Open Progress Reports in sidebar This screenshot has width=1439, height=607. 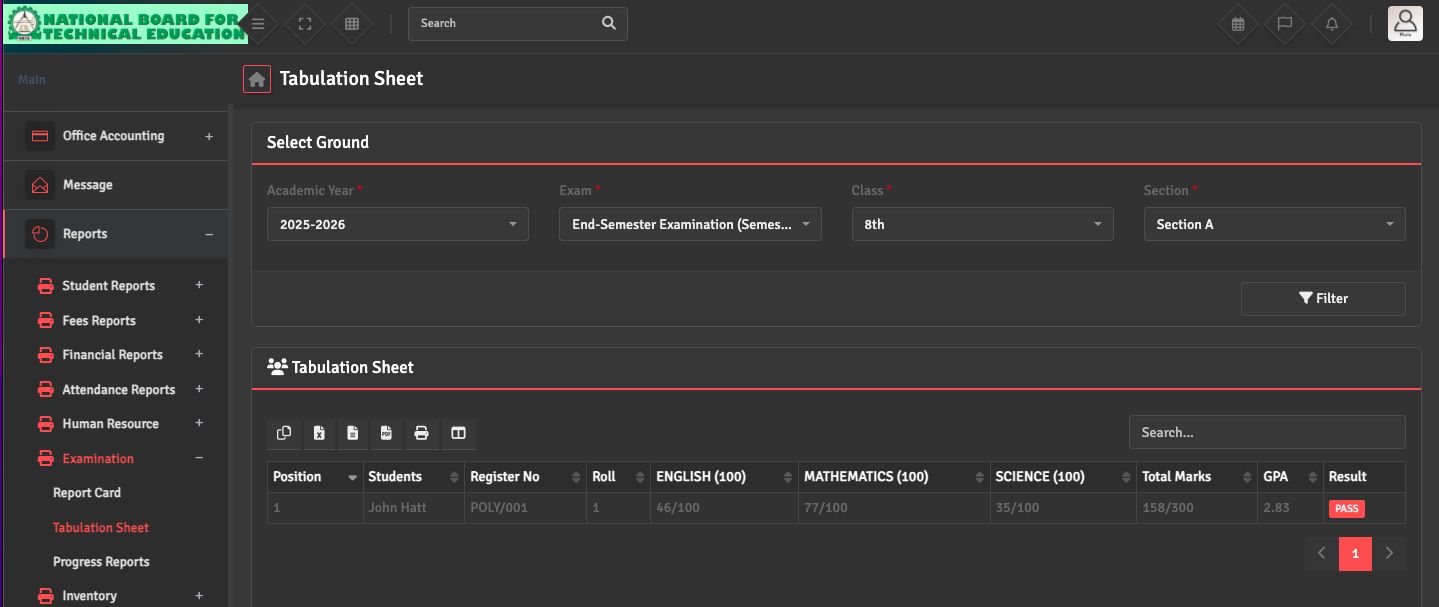tap(101, 562)
